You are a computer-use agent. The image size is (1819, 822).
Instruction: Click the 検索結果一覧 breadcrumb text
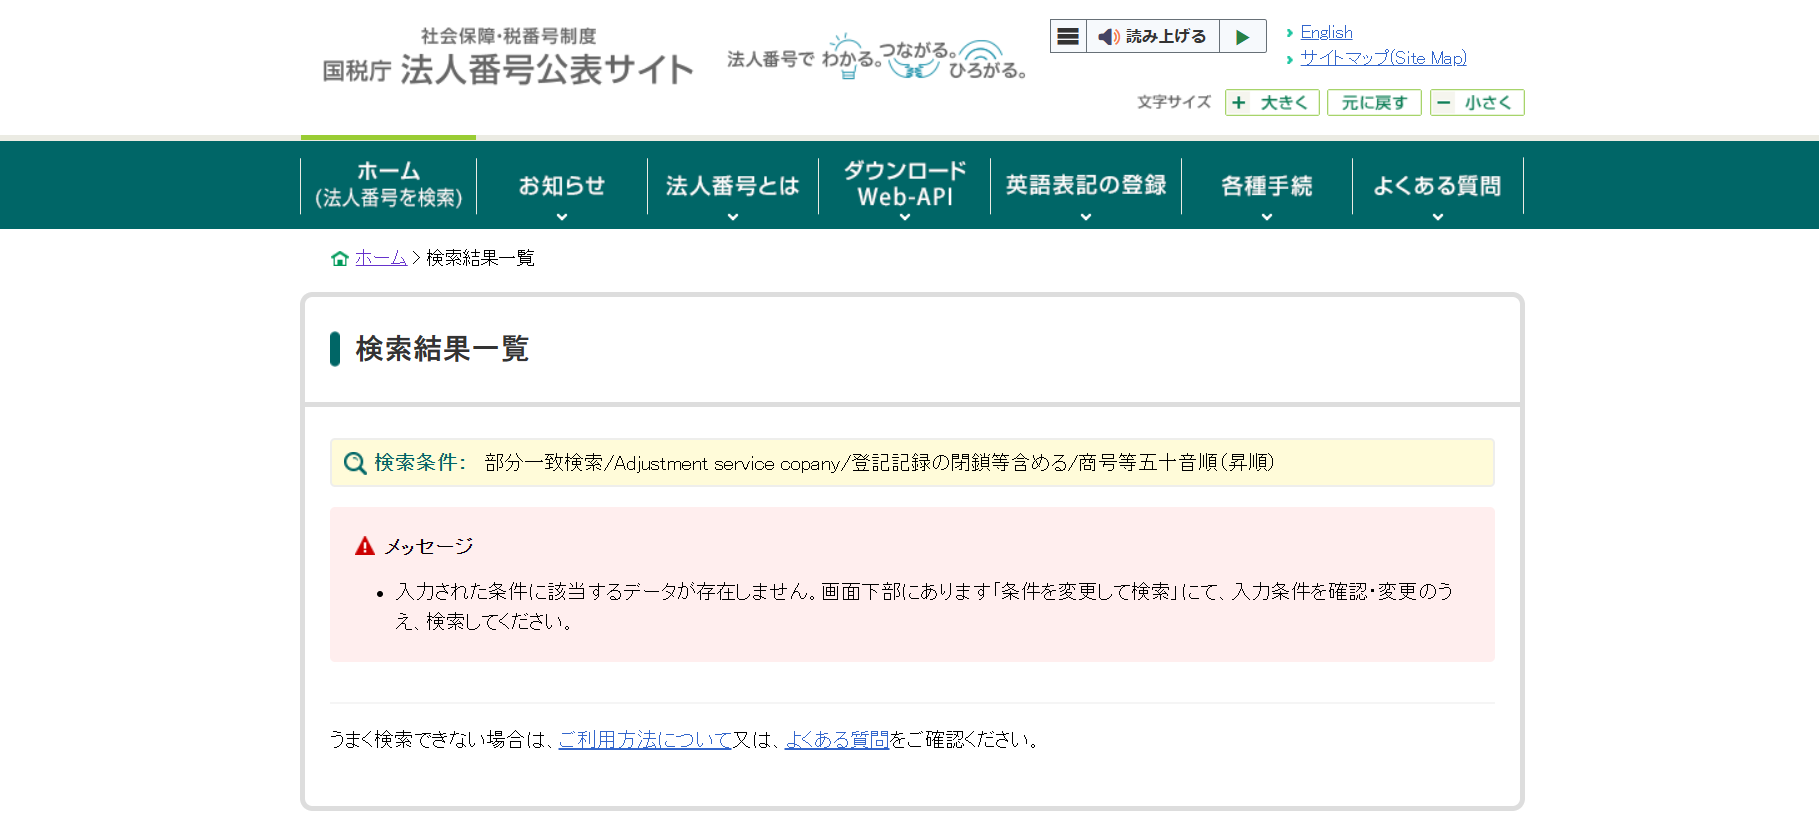click(480, 258)
